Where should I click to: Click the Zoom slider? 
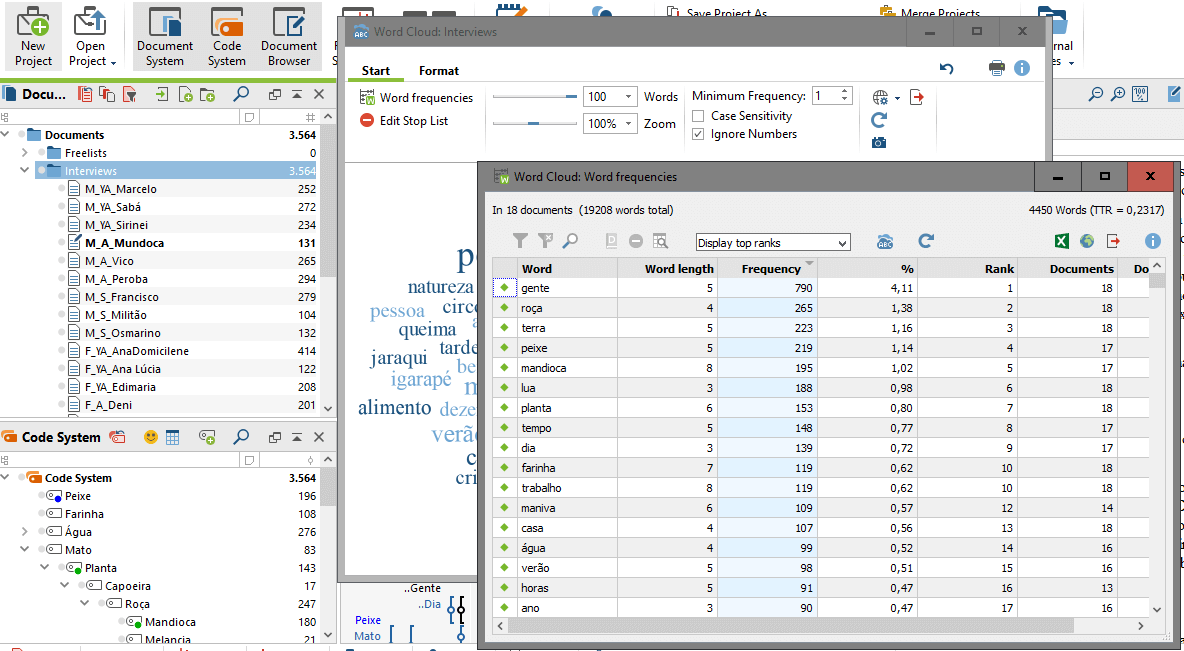click(x=535, y=123)
